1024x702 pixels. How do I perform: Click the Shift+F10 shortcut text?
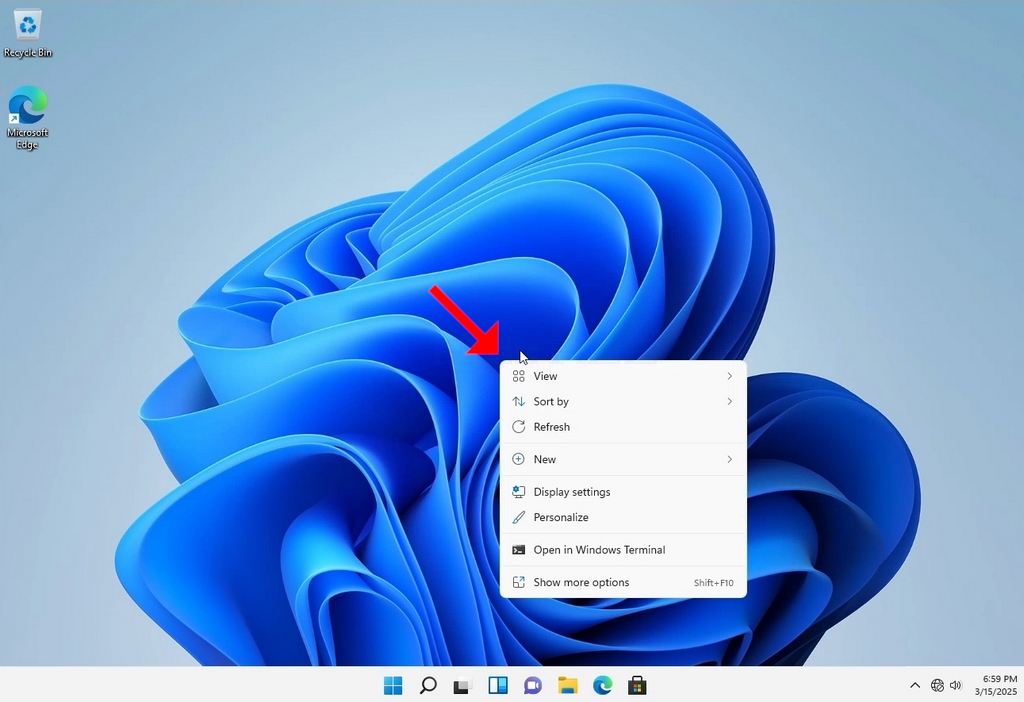click(x=713, y=583)
